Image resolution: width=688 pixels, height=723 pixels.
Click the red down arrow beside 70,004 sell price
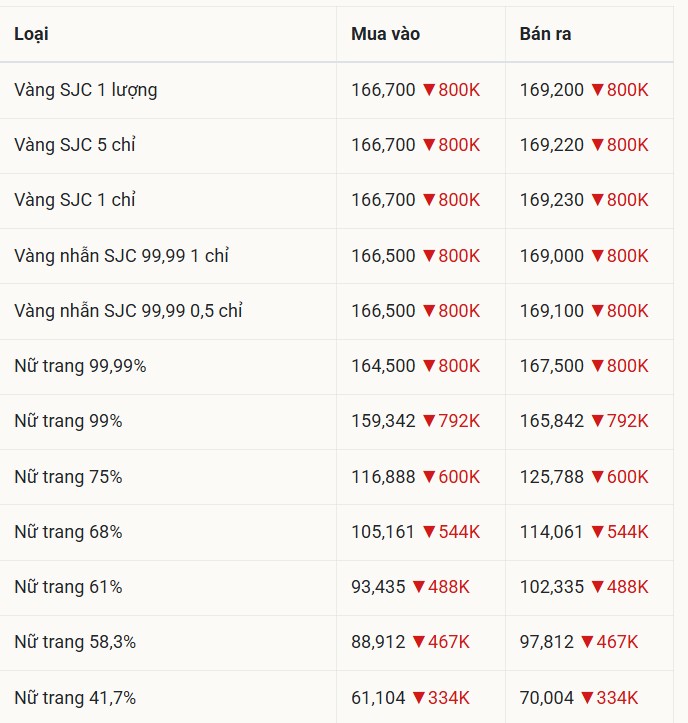click(x=588, y=698)
